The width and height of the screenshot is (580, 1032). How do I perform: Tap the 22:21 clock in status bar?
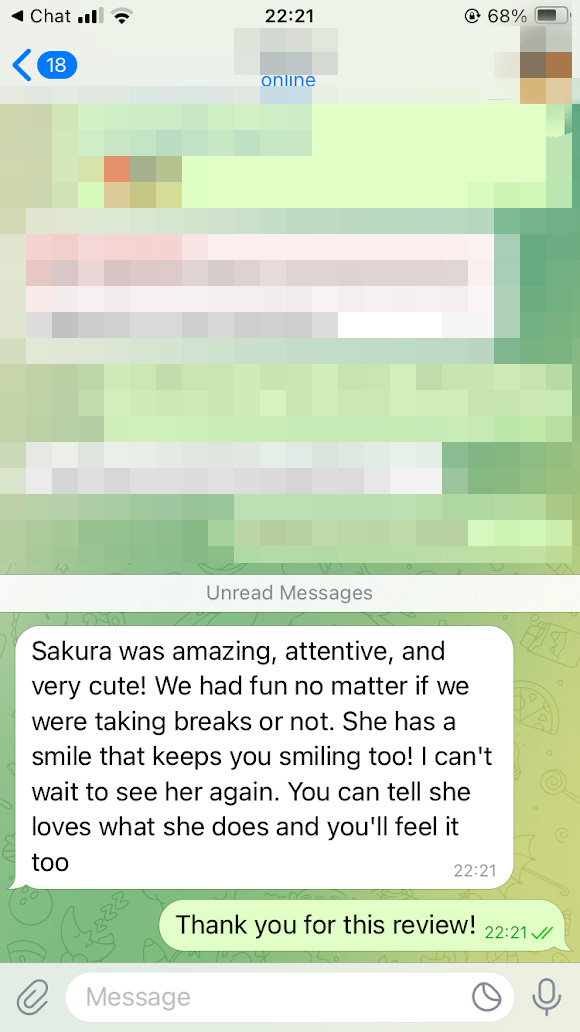(x=290, y=16)
